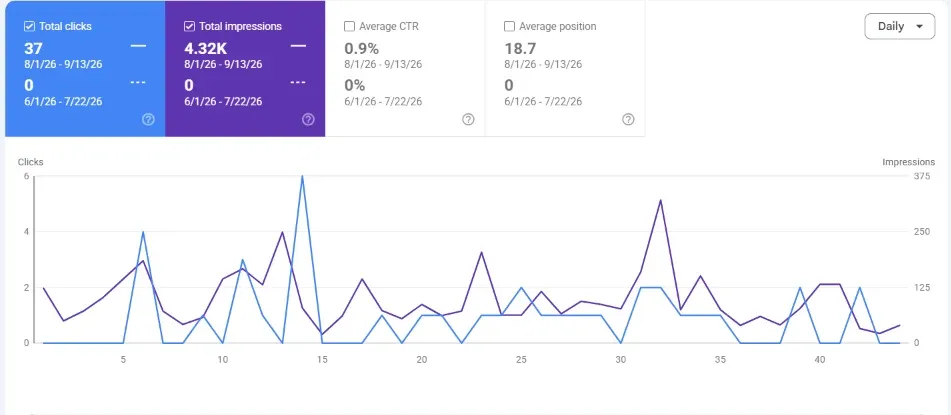
Task: Select the 18.7 average position value
Action: 520,49
